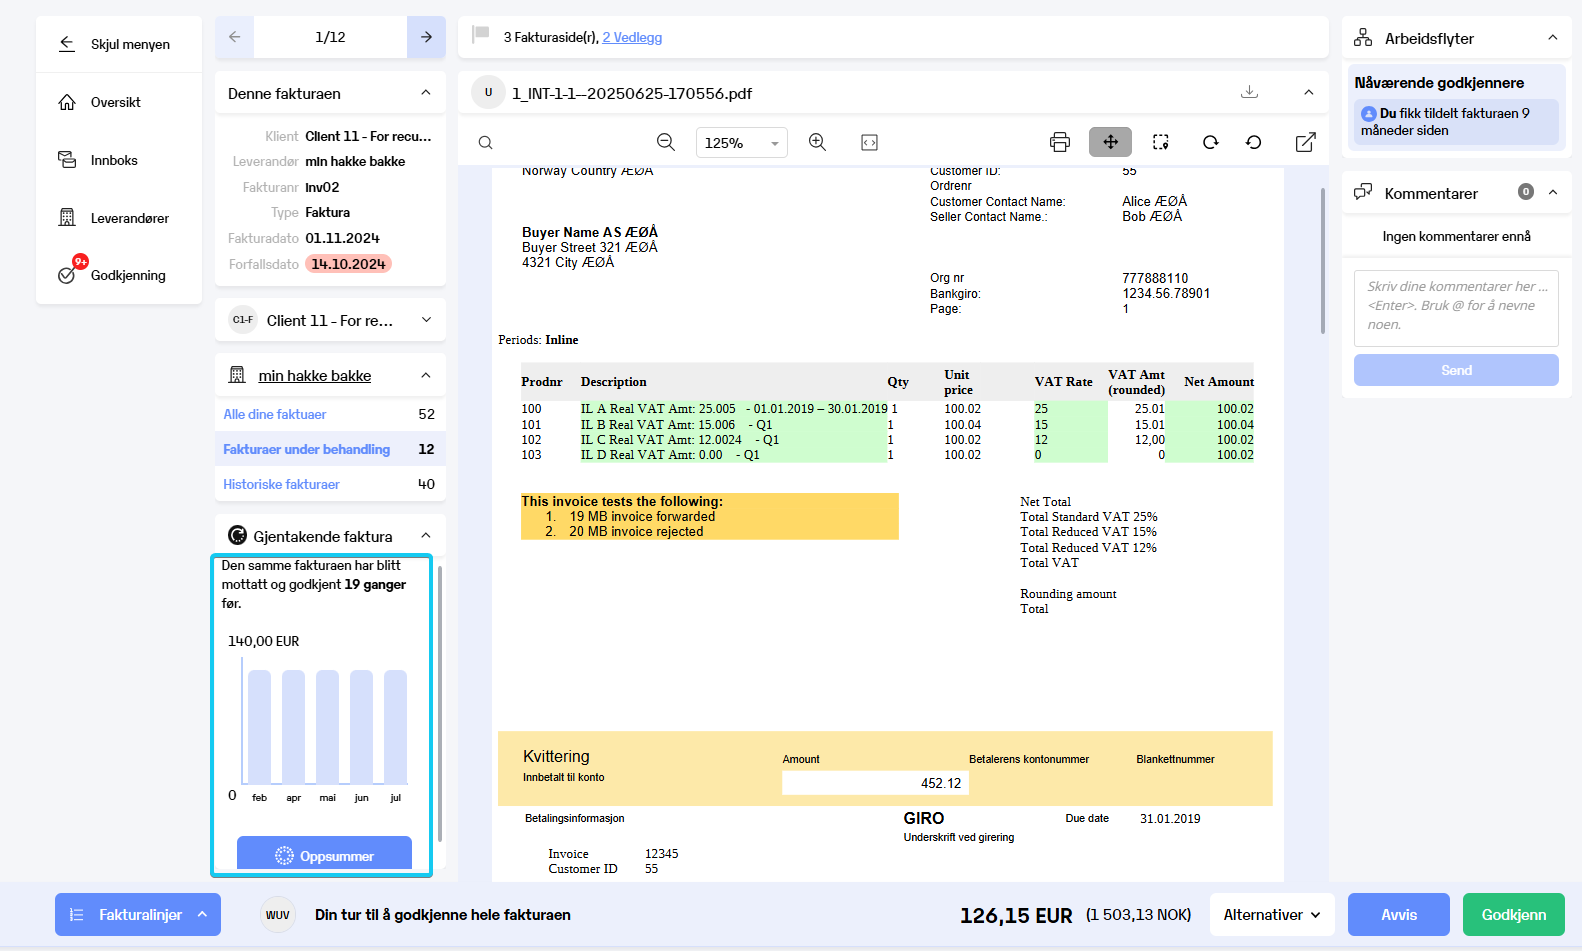Open the 2 Vedlegg link
Screen dimensions: 1582x951
click(x=632, y=37)
